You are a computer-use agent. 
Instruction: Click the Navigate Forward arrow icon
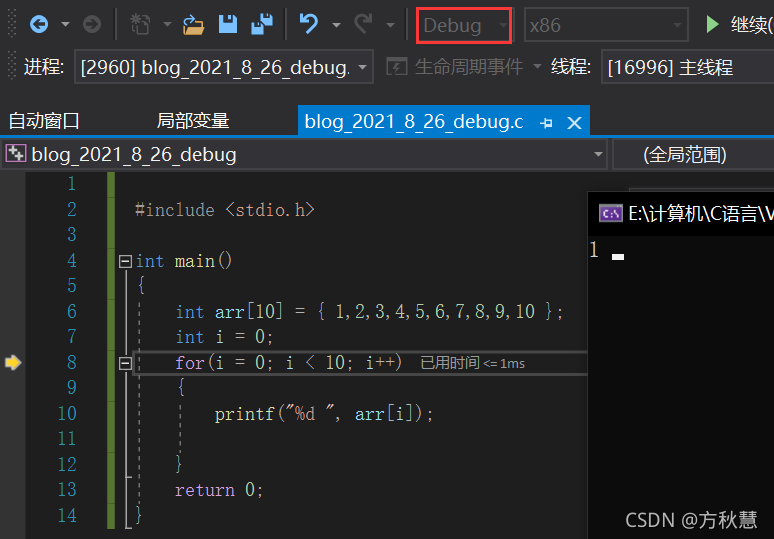[92, 24]
